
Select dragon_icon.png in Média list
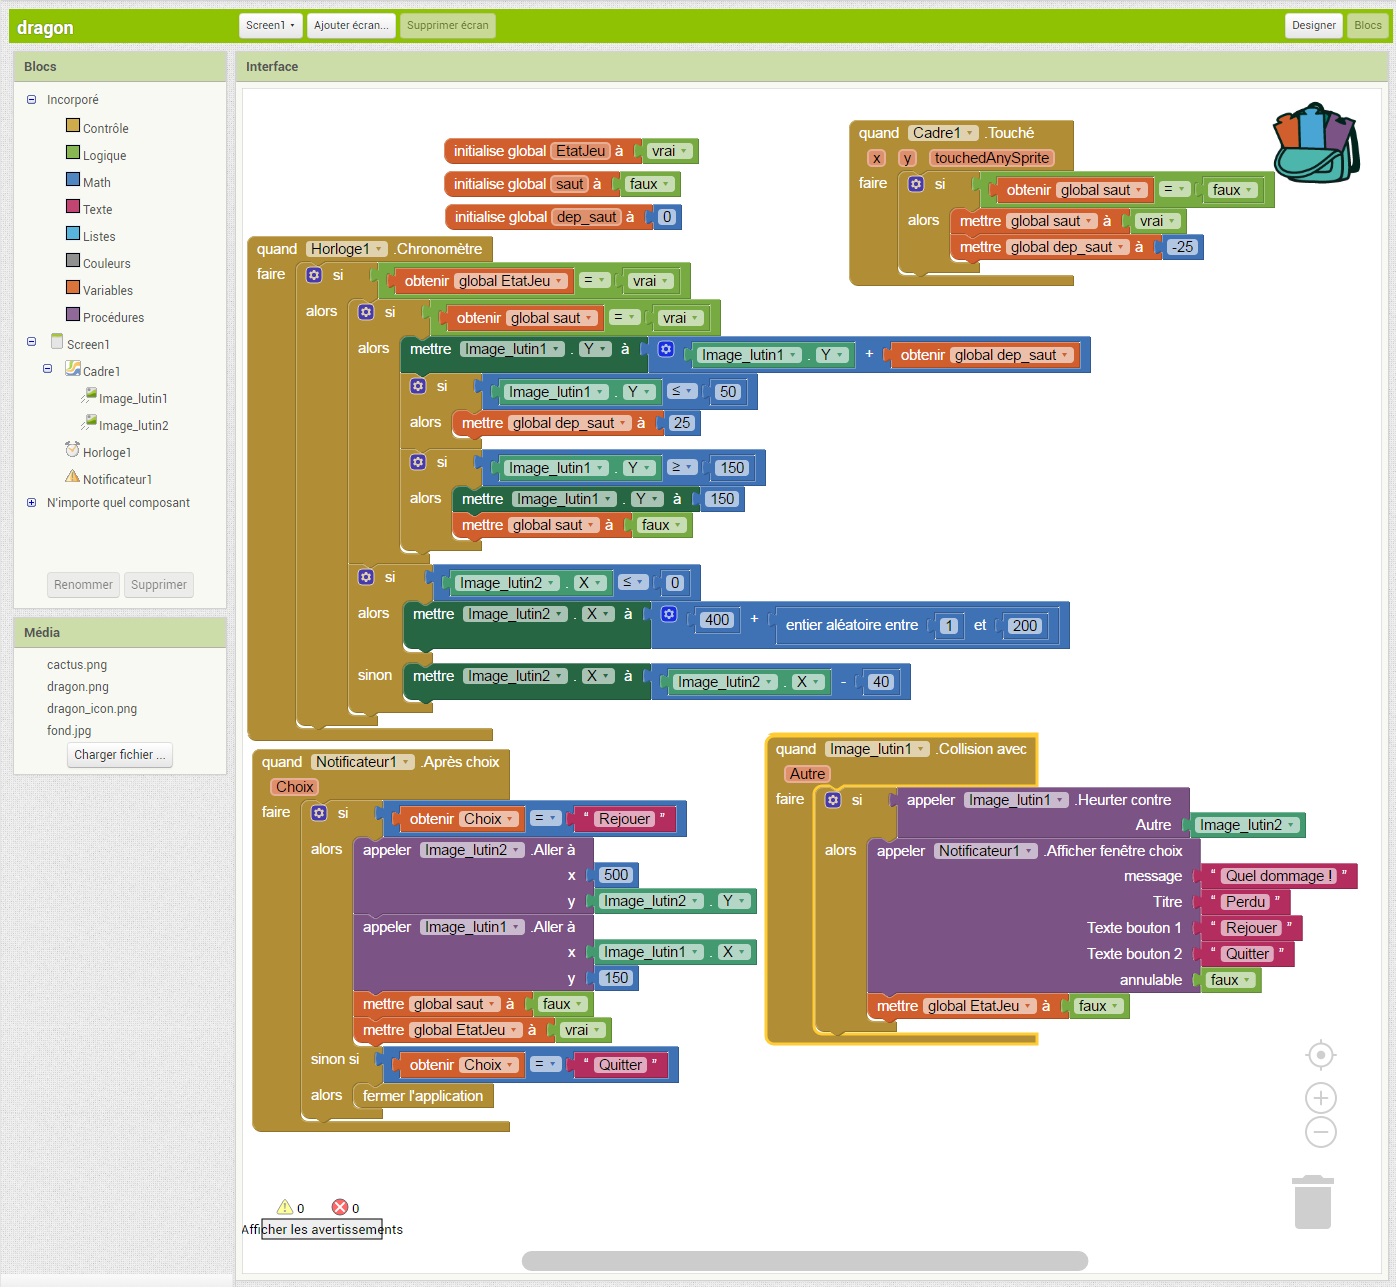coord(92,708)
